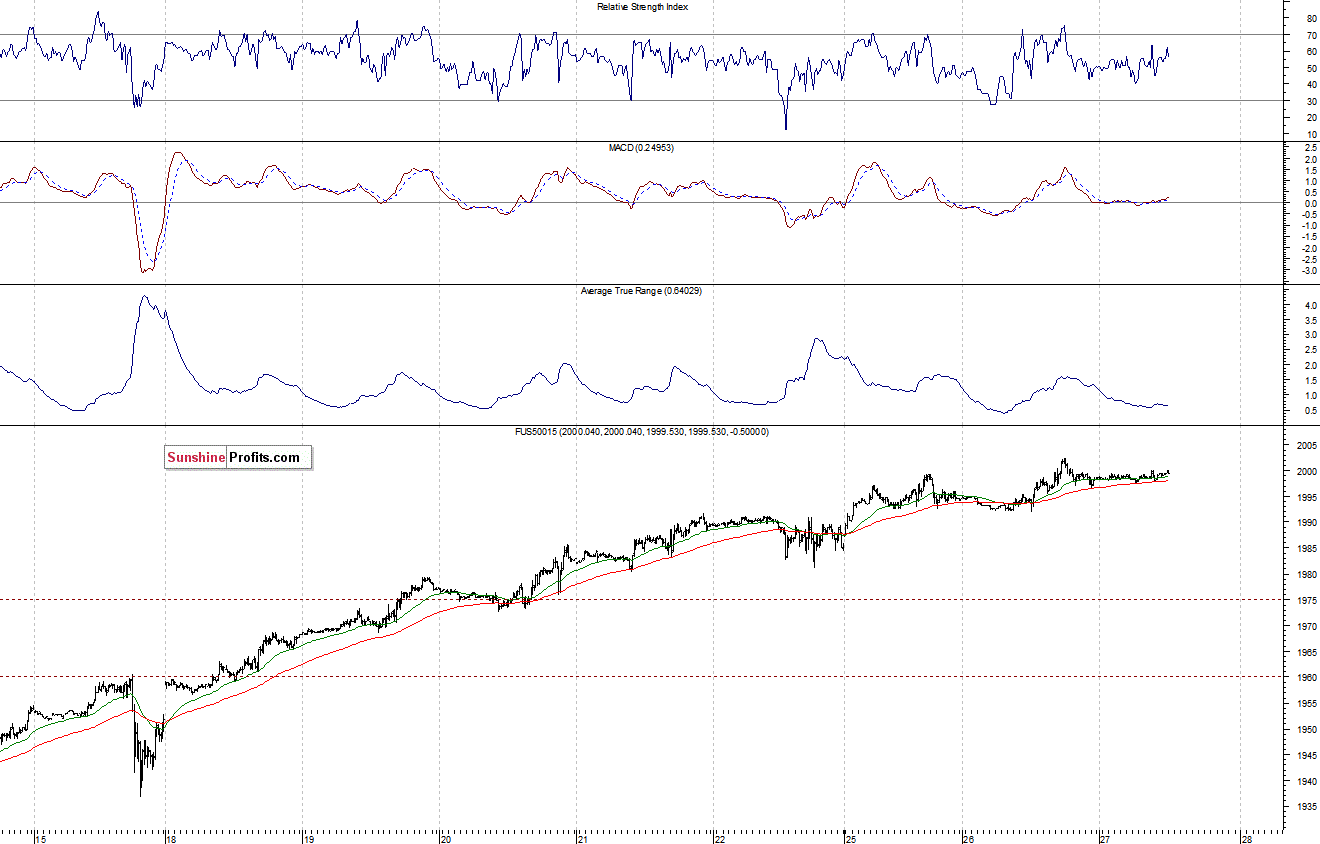Click the Average True Range scale label 3.0
Image resolution: width=1320 pixels, height=844 pixels.
1310,334
